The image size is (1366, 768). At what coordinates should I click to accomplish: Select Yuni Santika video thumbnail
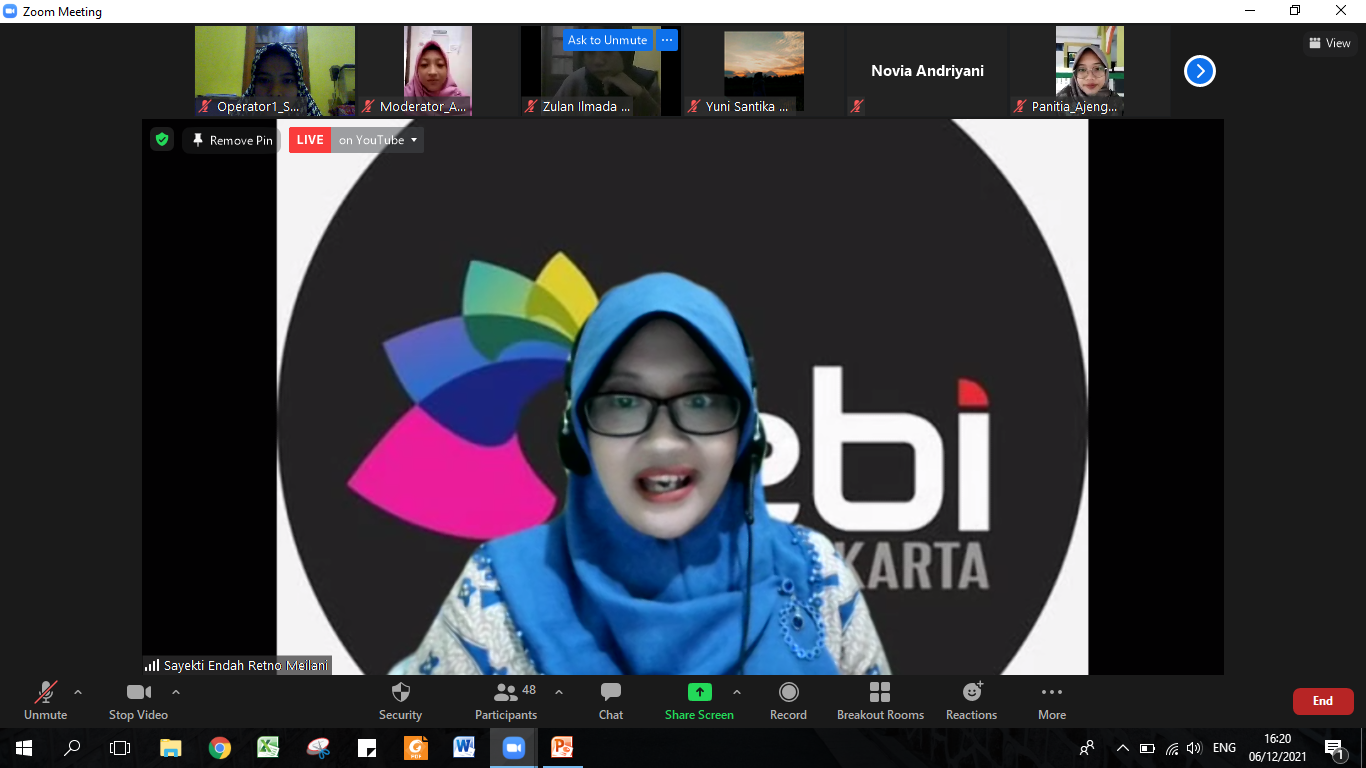764,71
